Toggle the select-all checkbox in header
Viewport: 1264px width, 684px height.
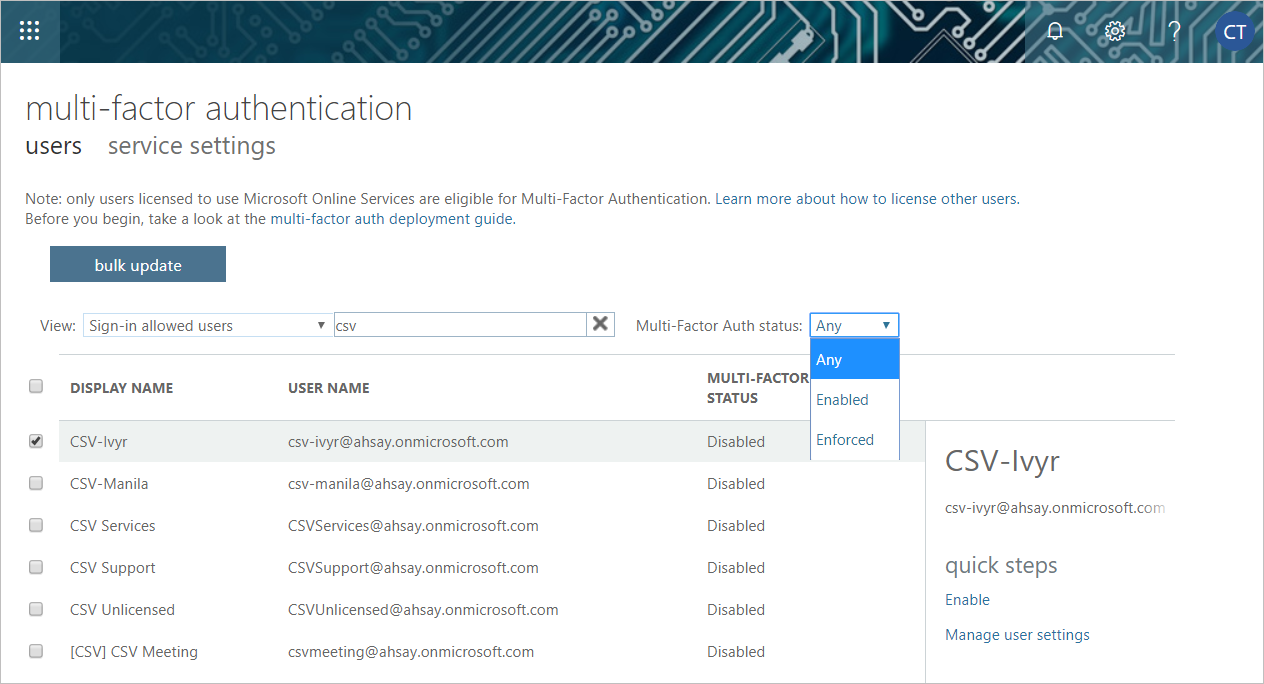(x=36, y=386)
